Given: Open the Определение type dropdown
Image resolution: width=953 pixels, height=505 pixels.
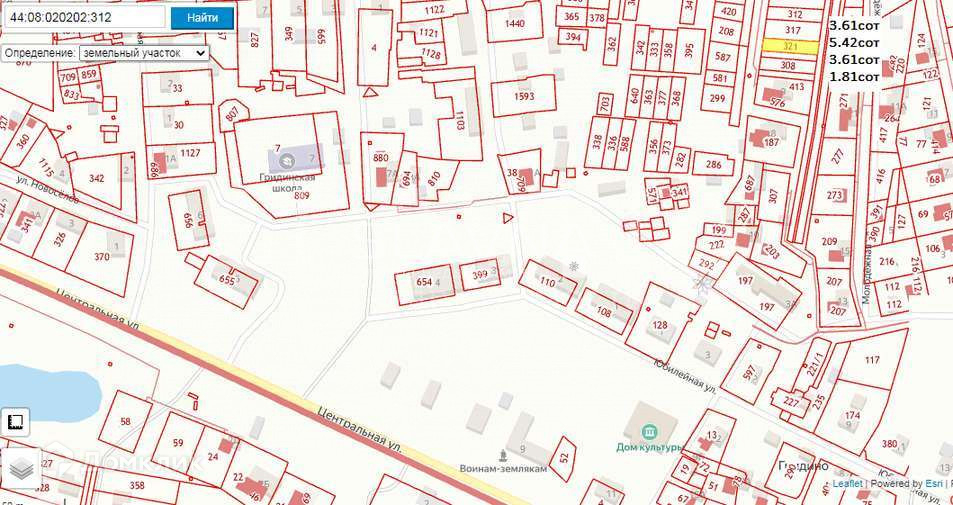Looking at the screenshot, I should (x=144, y=53).
